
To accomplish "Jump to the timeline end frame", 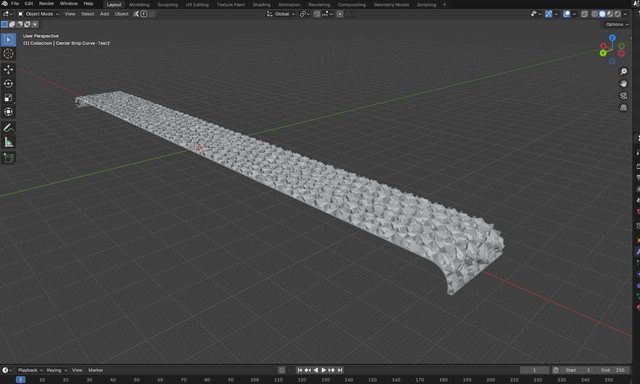I will click(x=340, y=370).
